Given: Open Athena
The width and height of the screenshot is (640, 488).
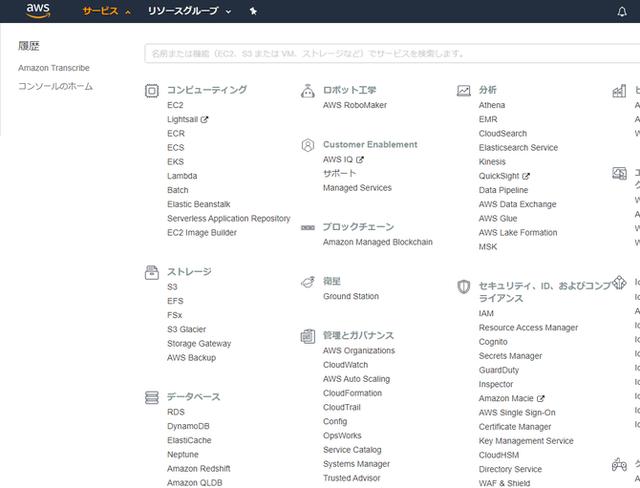Looking at the screenshot, I should point(492,105).
